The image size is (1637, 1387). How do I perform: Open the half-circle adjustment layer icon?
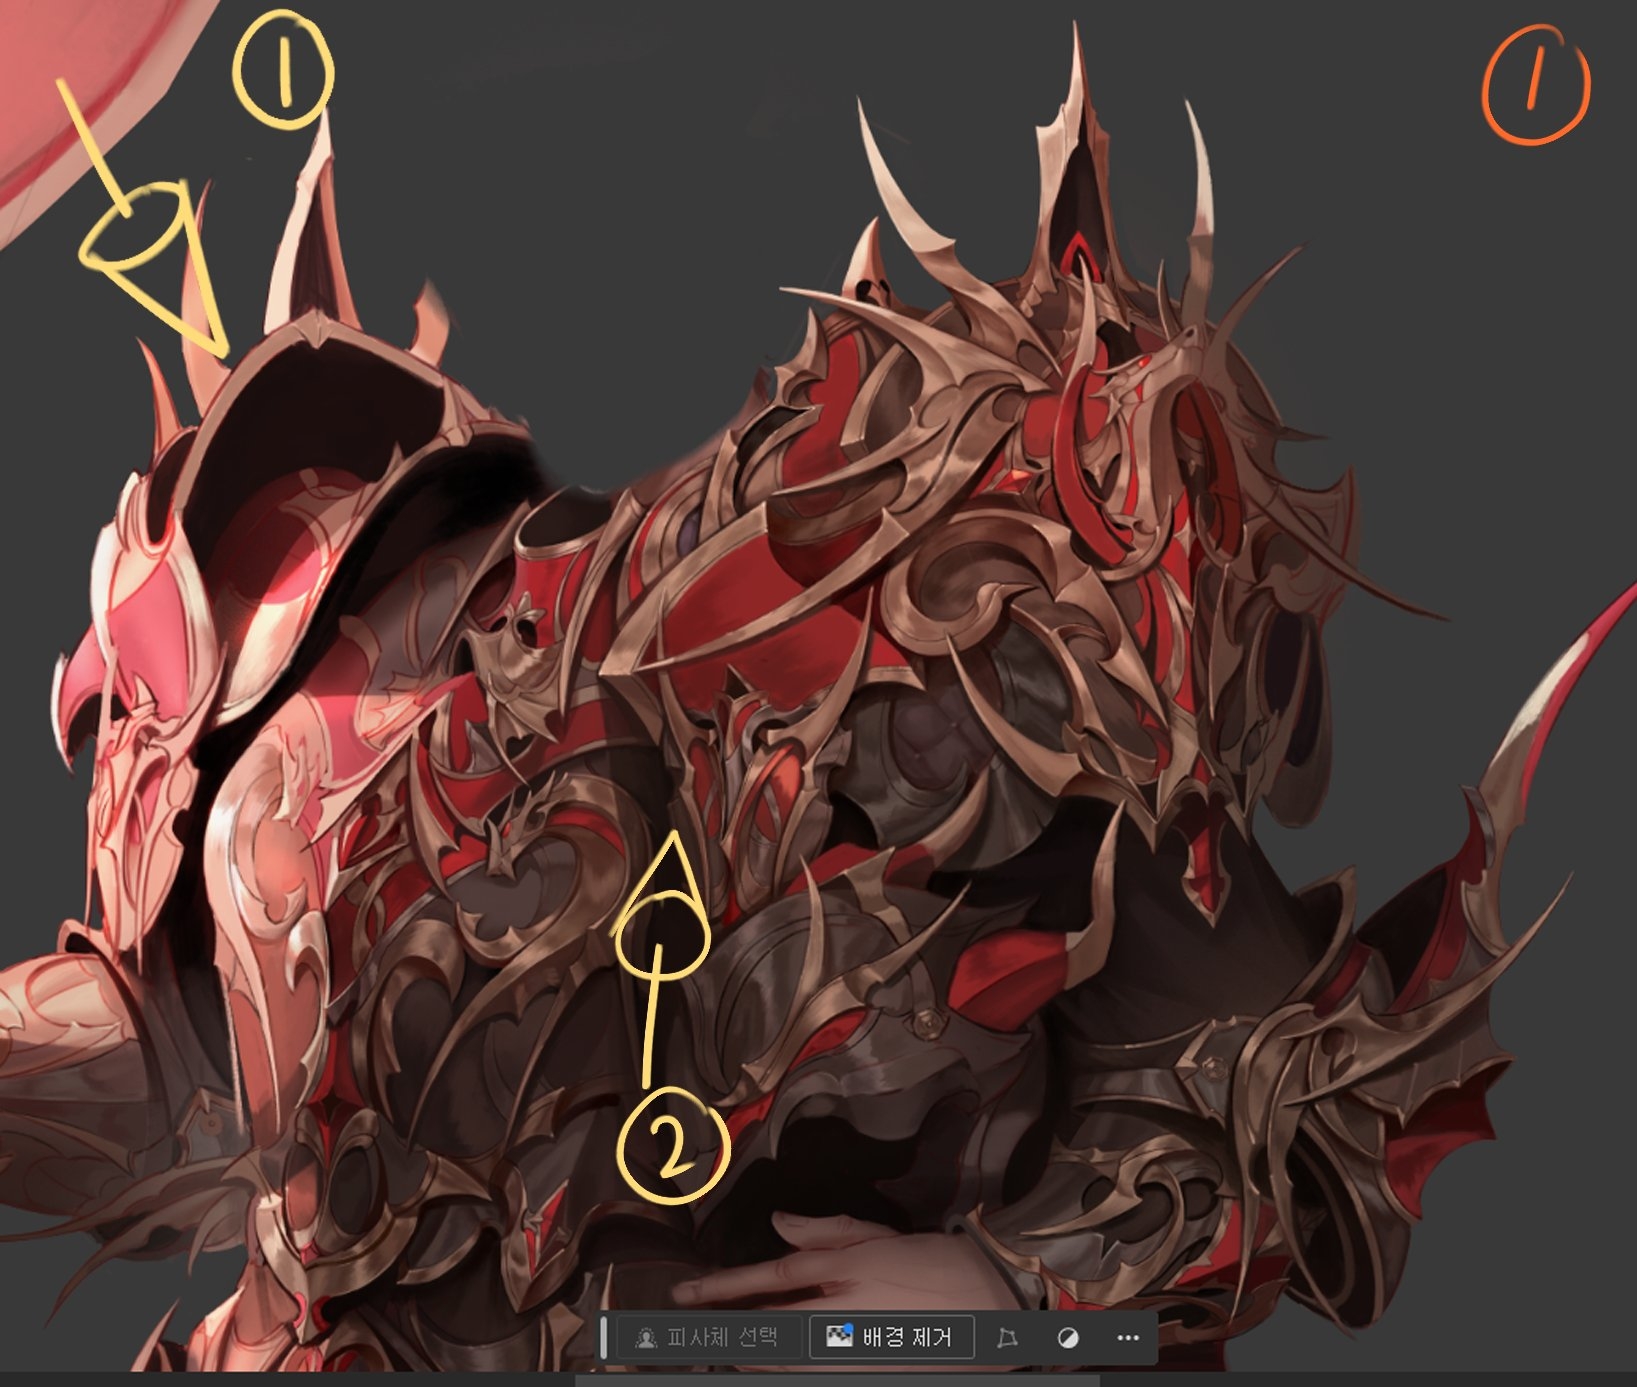click(x=1068, y=1338)
